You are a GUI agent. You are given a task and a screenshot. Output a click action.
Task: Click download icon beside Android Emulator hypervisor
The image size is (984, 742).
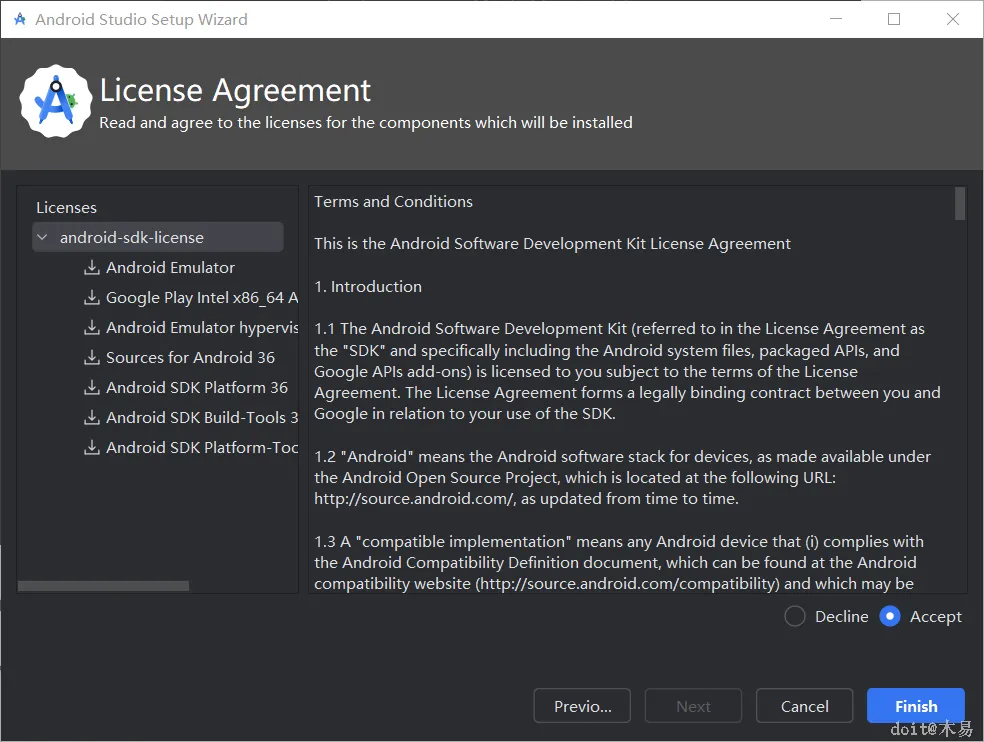tap(92, 328)
